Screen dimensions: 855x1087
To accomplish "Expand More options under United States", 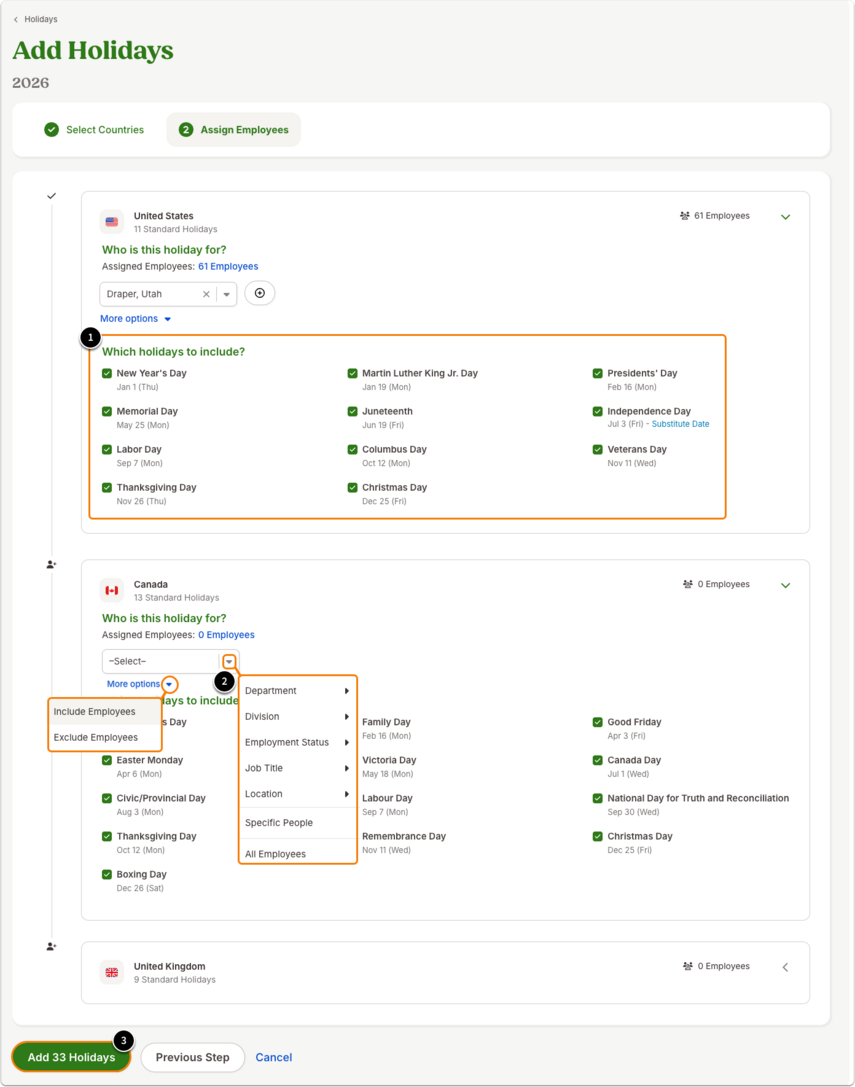I will tap(135, 319).
